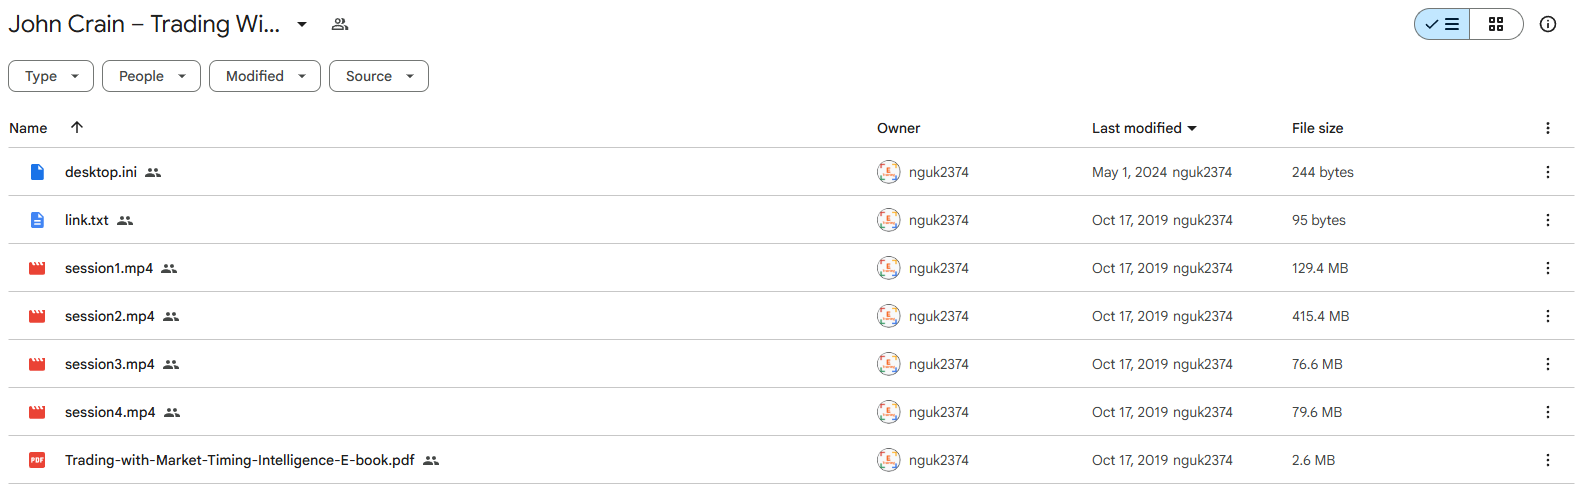The height and width of the screenshot is (493, 1592).
Task: Click the session4.mp4 video icon
Action: (37, 412)
